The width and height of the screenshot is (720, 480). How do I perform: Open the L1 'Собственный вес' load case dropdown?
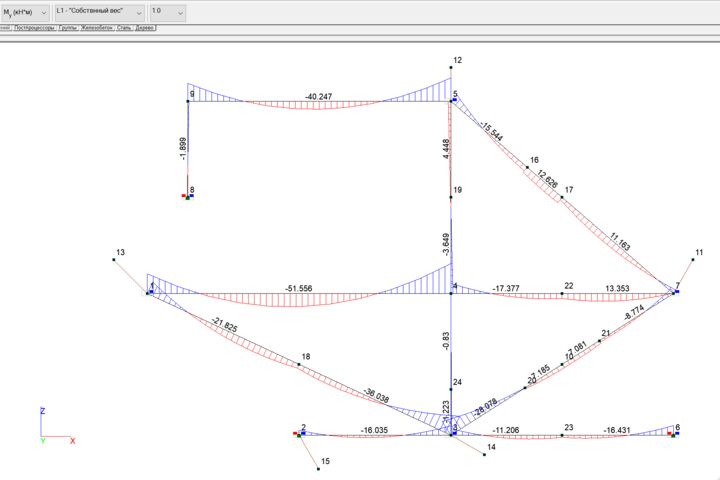pos(100,12)
